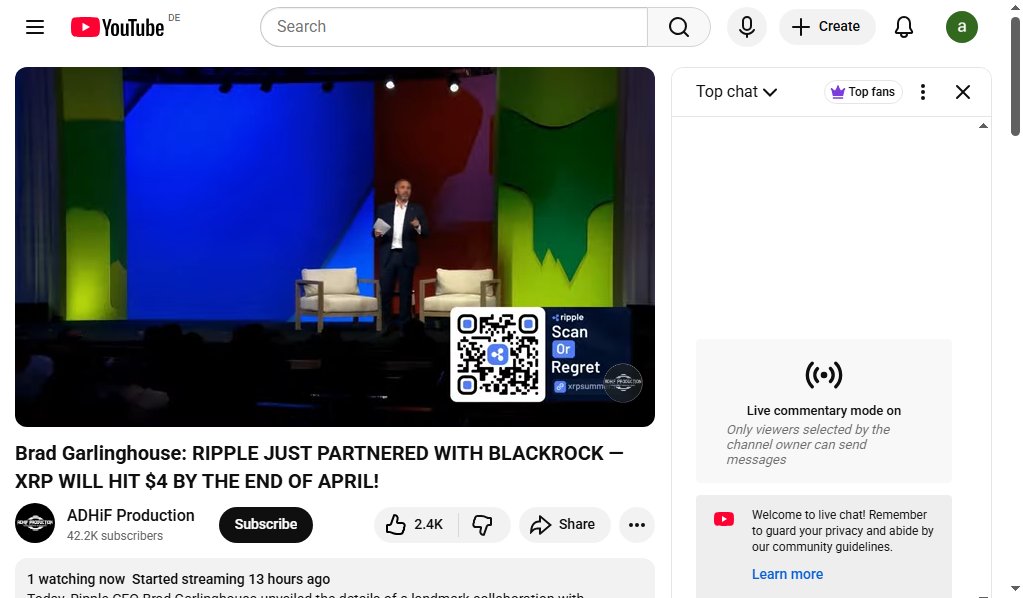This screenshot has height=598, width=1023.
Task: Share the video
Action: (564, 524)
